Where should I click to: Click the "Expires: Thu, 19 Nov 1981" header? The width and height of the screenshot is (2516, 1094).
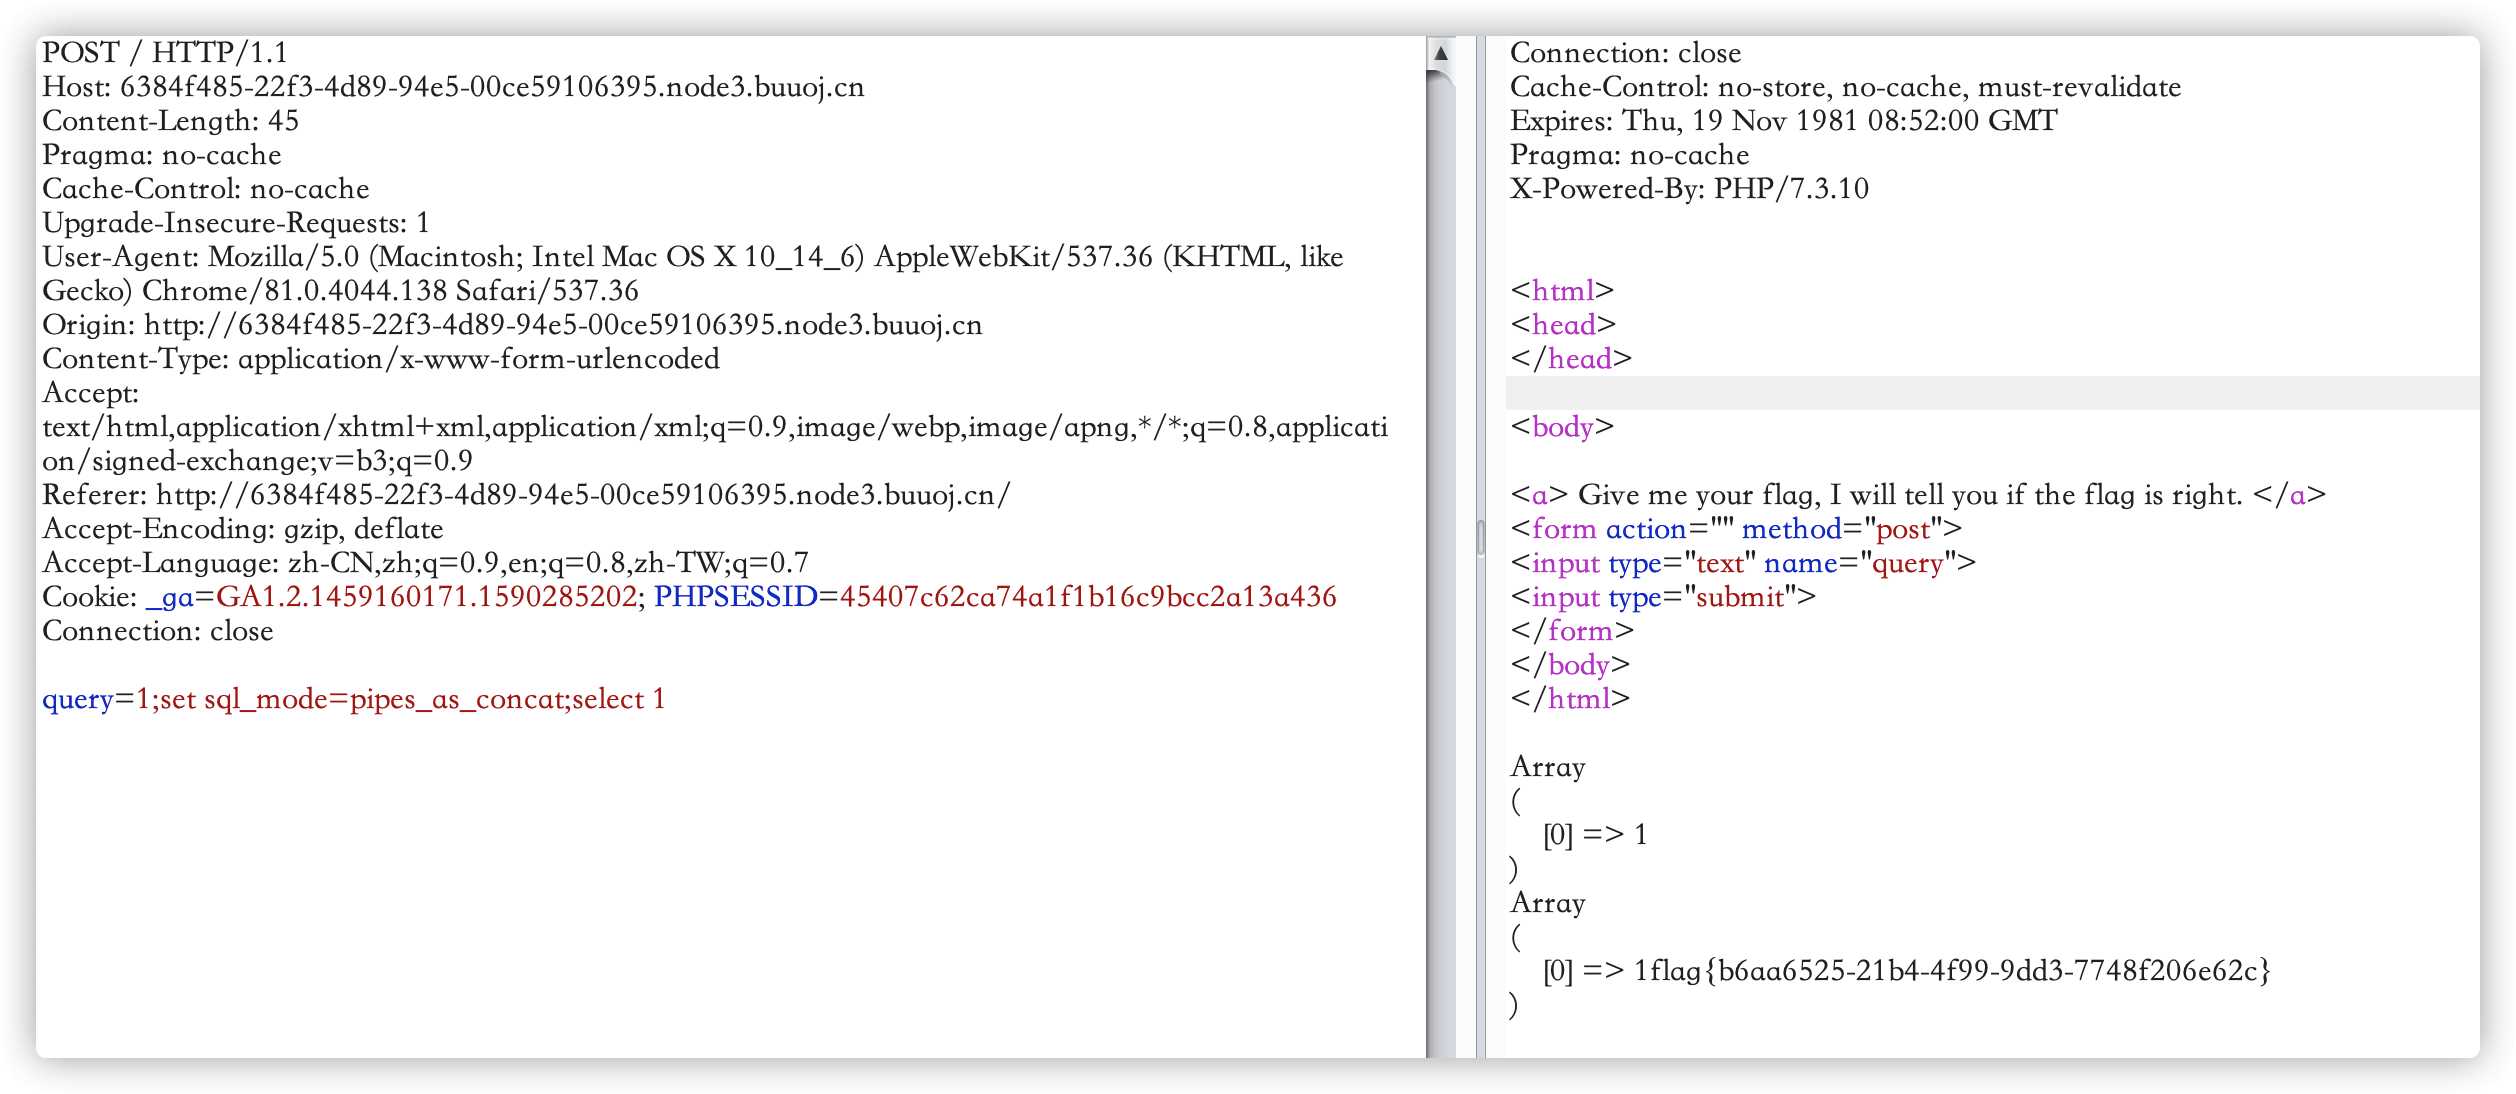(x=1783, y=121)
